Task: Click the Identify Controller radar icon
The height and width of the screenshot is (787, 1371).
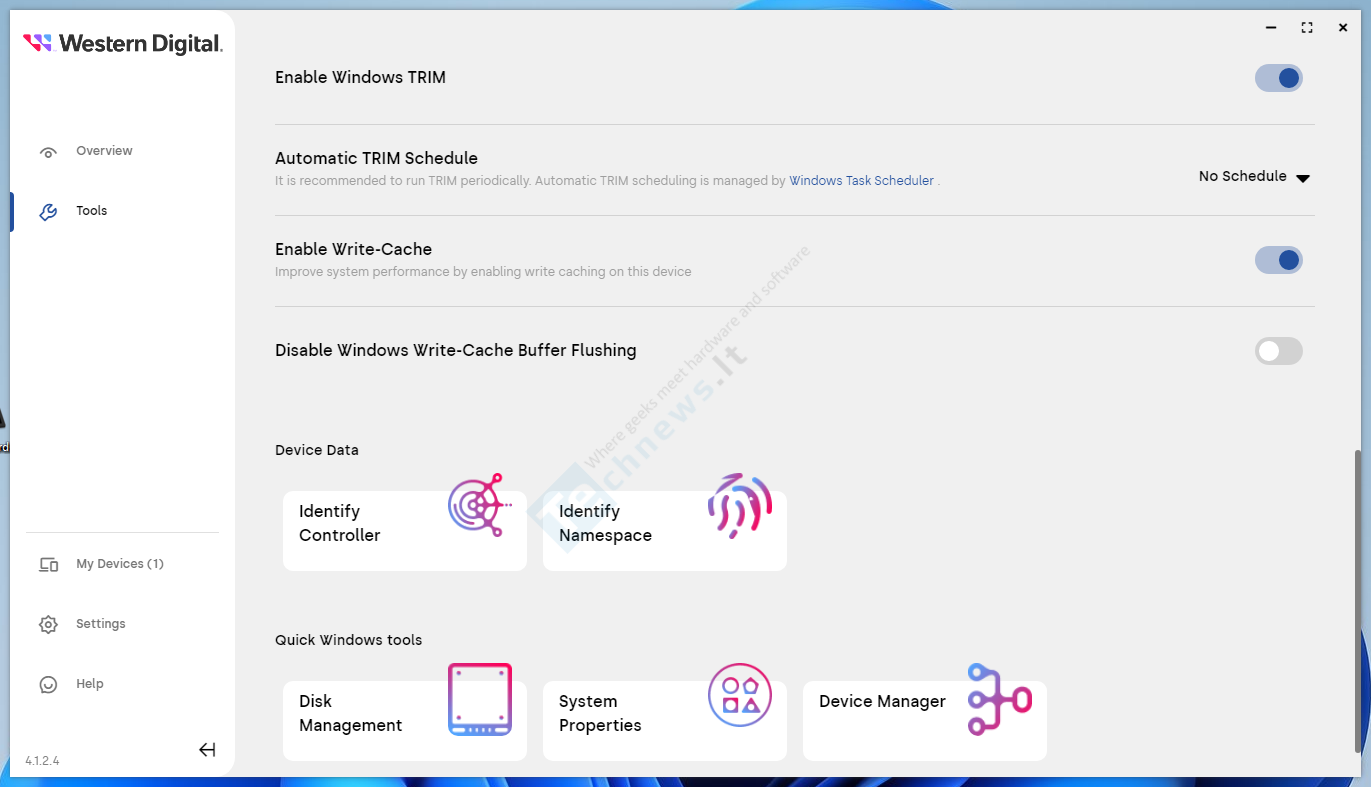Action: pos(480,505)
